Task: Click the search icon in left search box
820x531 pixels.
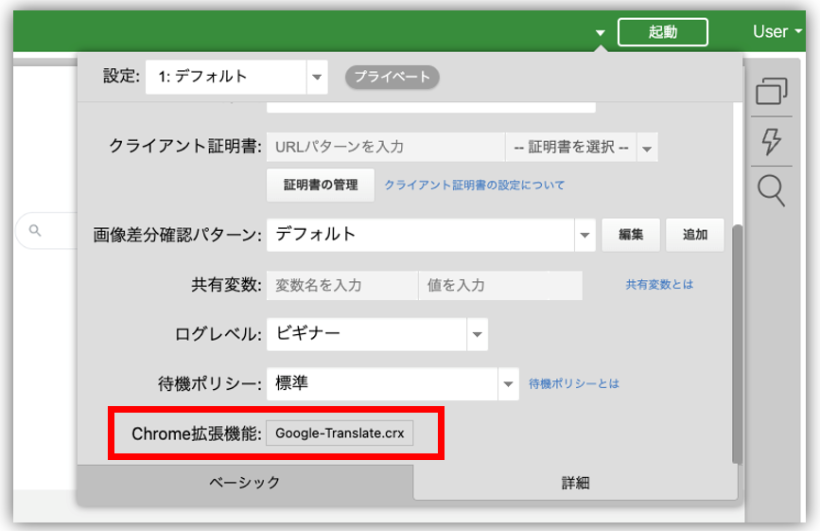Action: pos(35,231)
